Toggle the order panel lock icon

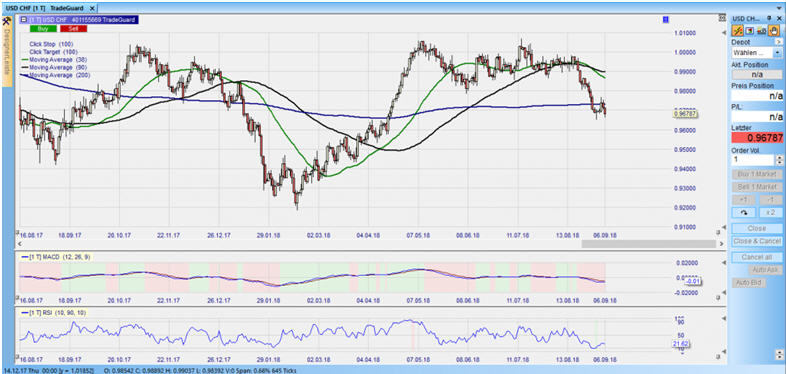[x=773, y=31]
